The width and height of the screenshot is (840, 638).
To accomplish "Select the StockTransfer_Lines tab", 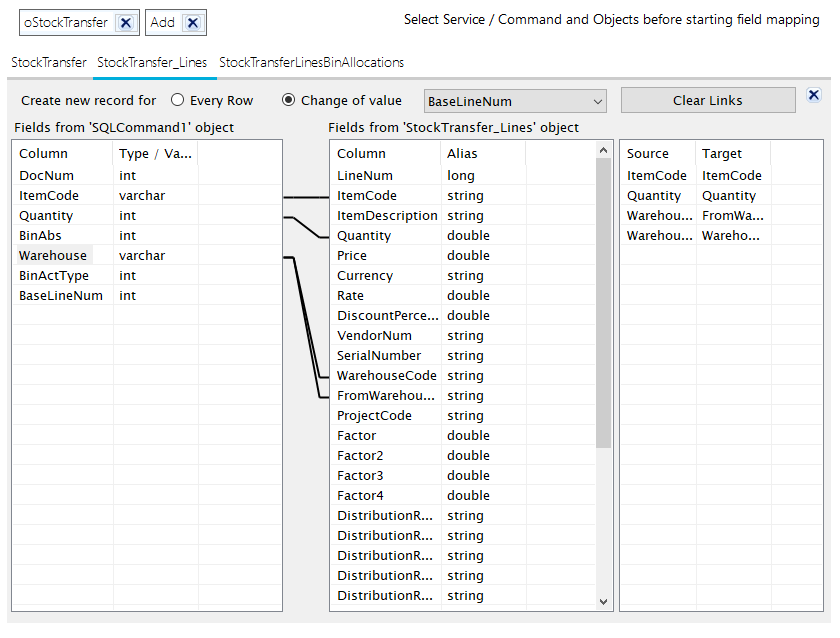I will (x=153, y=62).
